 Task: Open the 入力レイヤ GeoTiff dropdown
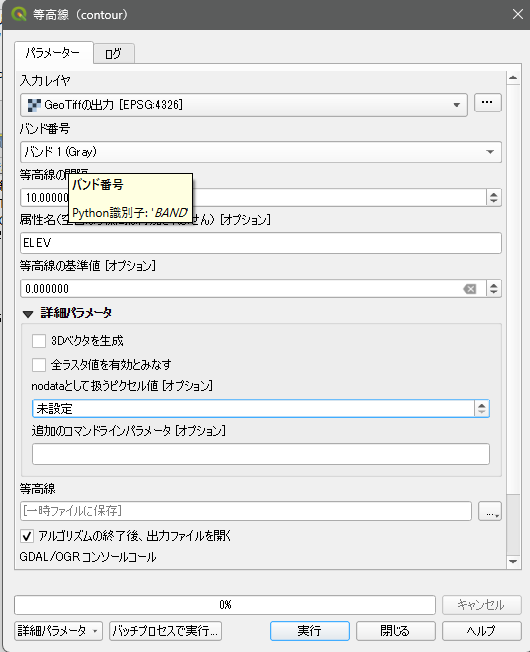tap(244, 105)
